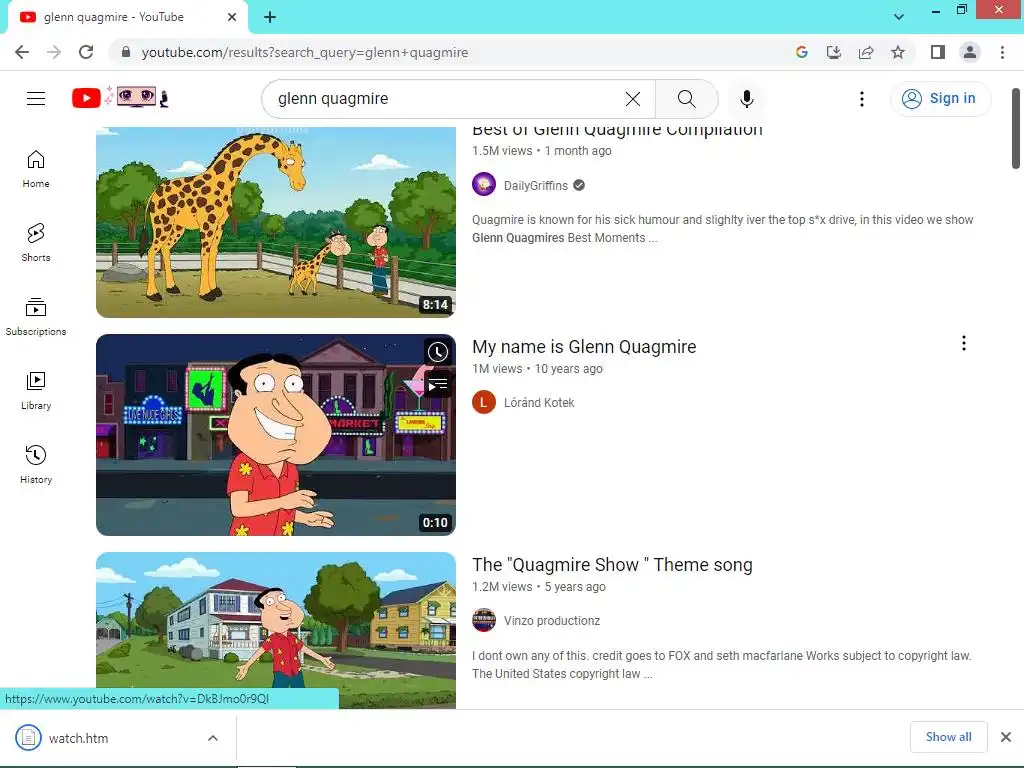Open DailyGriffins channel link
1024x768 pixels.
(536, 185)
